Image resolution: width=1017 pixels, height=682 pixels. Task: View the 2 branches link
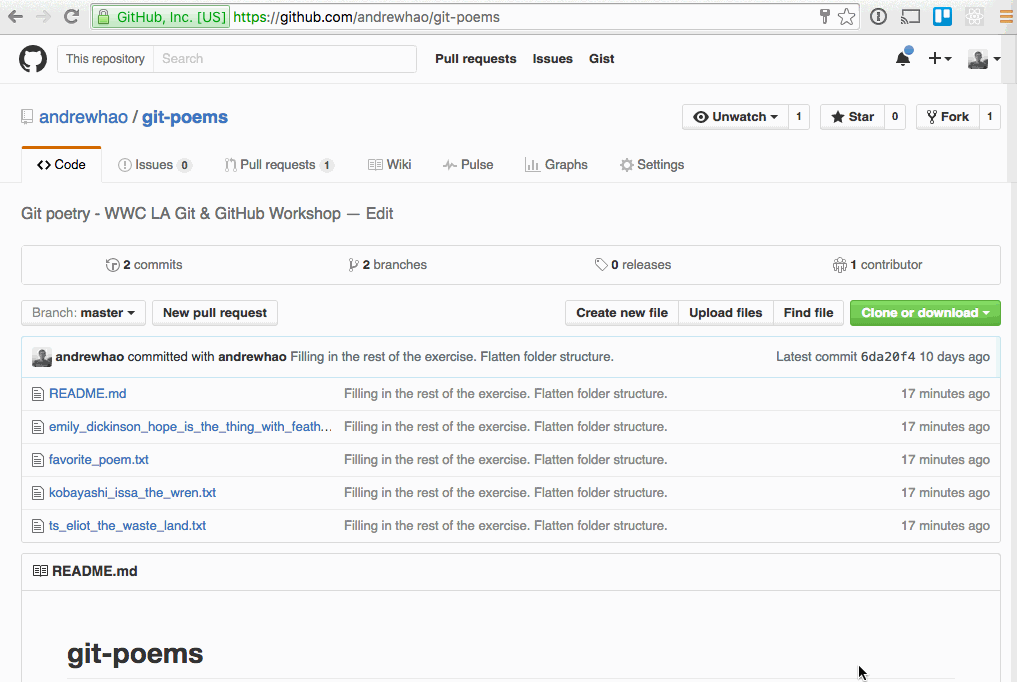(387, 265)
